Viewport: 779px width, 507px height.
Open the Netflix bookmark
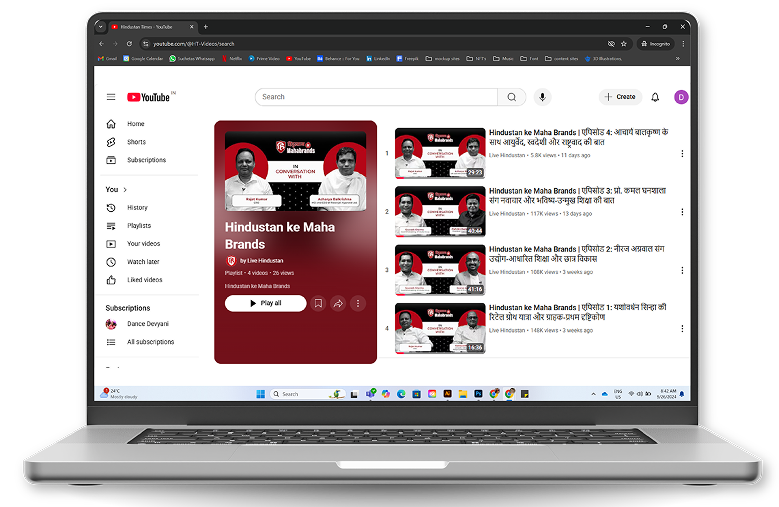(x=232, y=59)
